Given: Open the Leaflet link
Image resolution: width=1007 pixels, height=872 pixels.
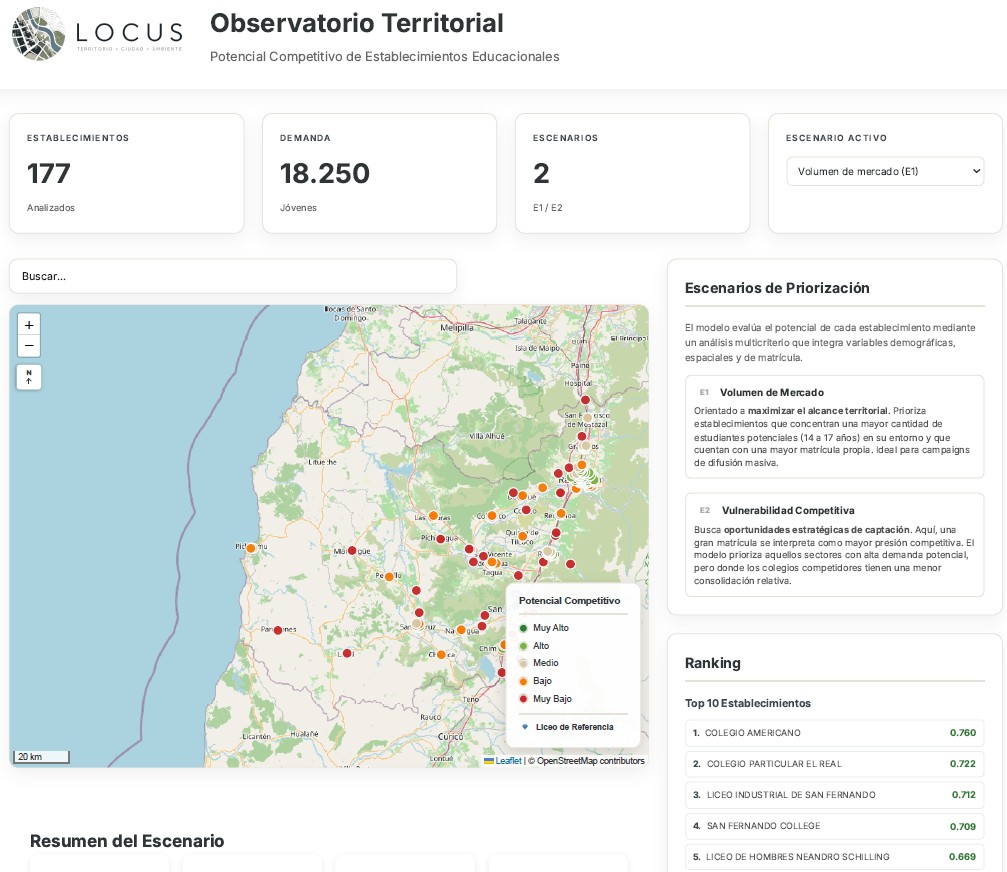Looking at the screenshot, I should (507, 761).
